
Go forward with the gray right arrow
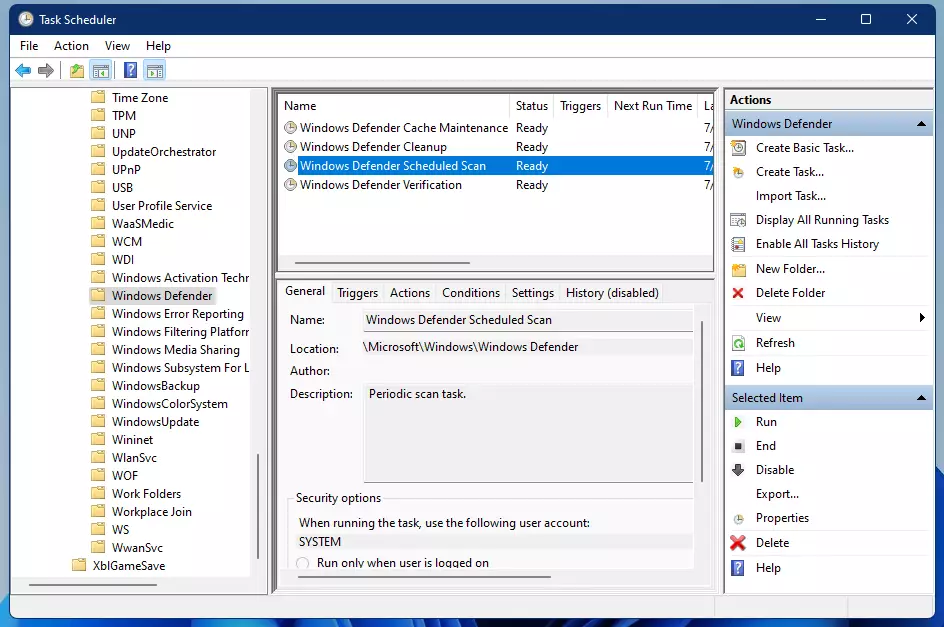tap(46, 70)
